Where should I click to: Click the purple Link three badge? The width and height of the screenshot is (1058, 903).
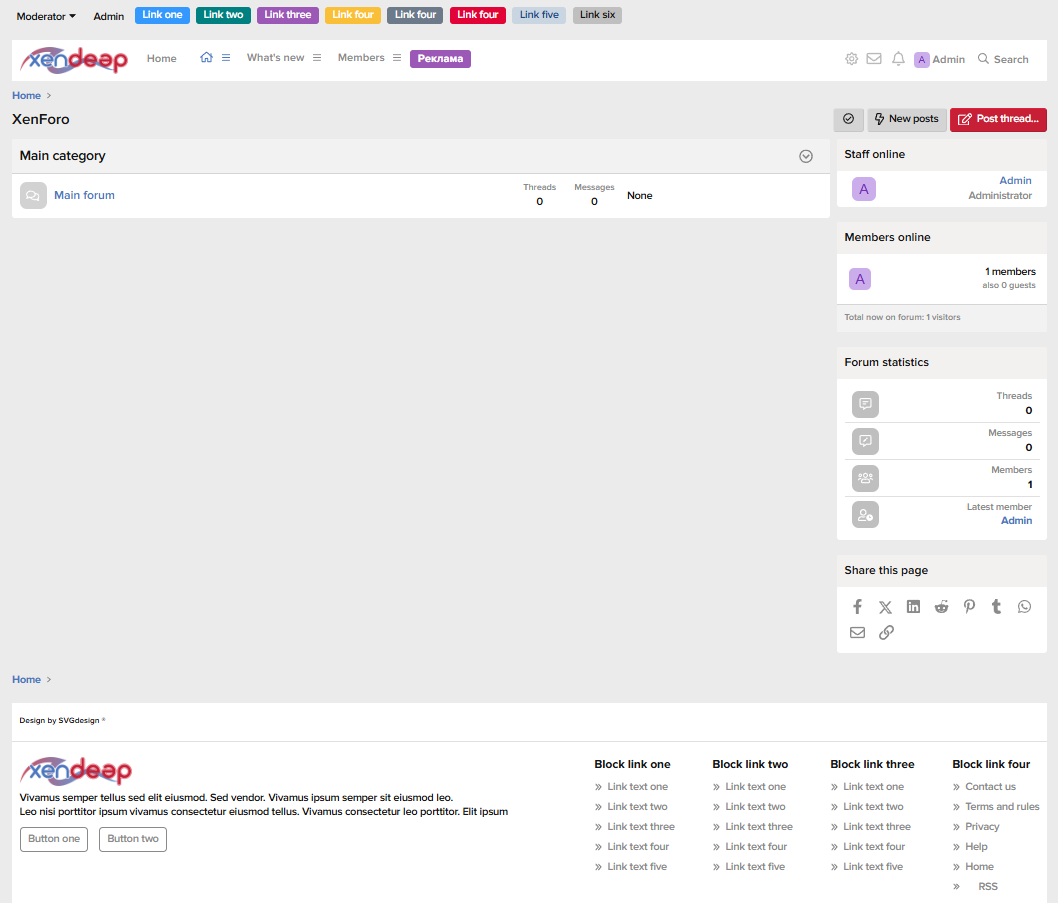[288, 15]
